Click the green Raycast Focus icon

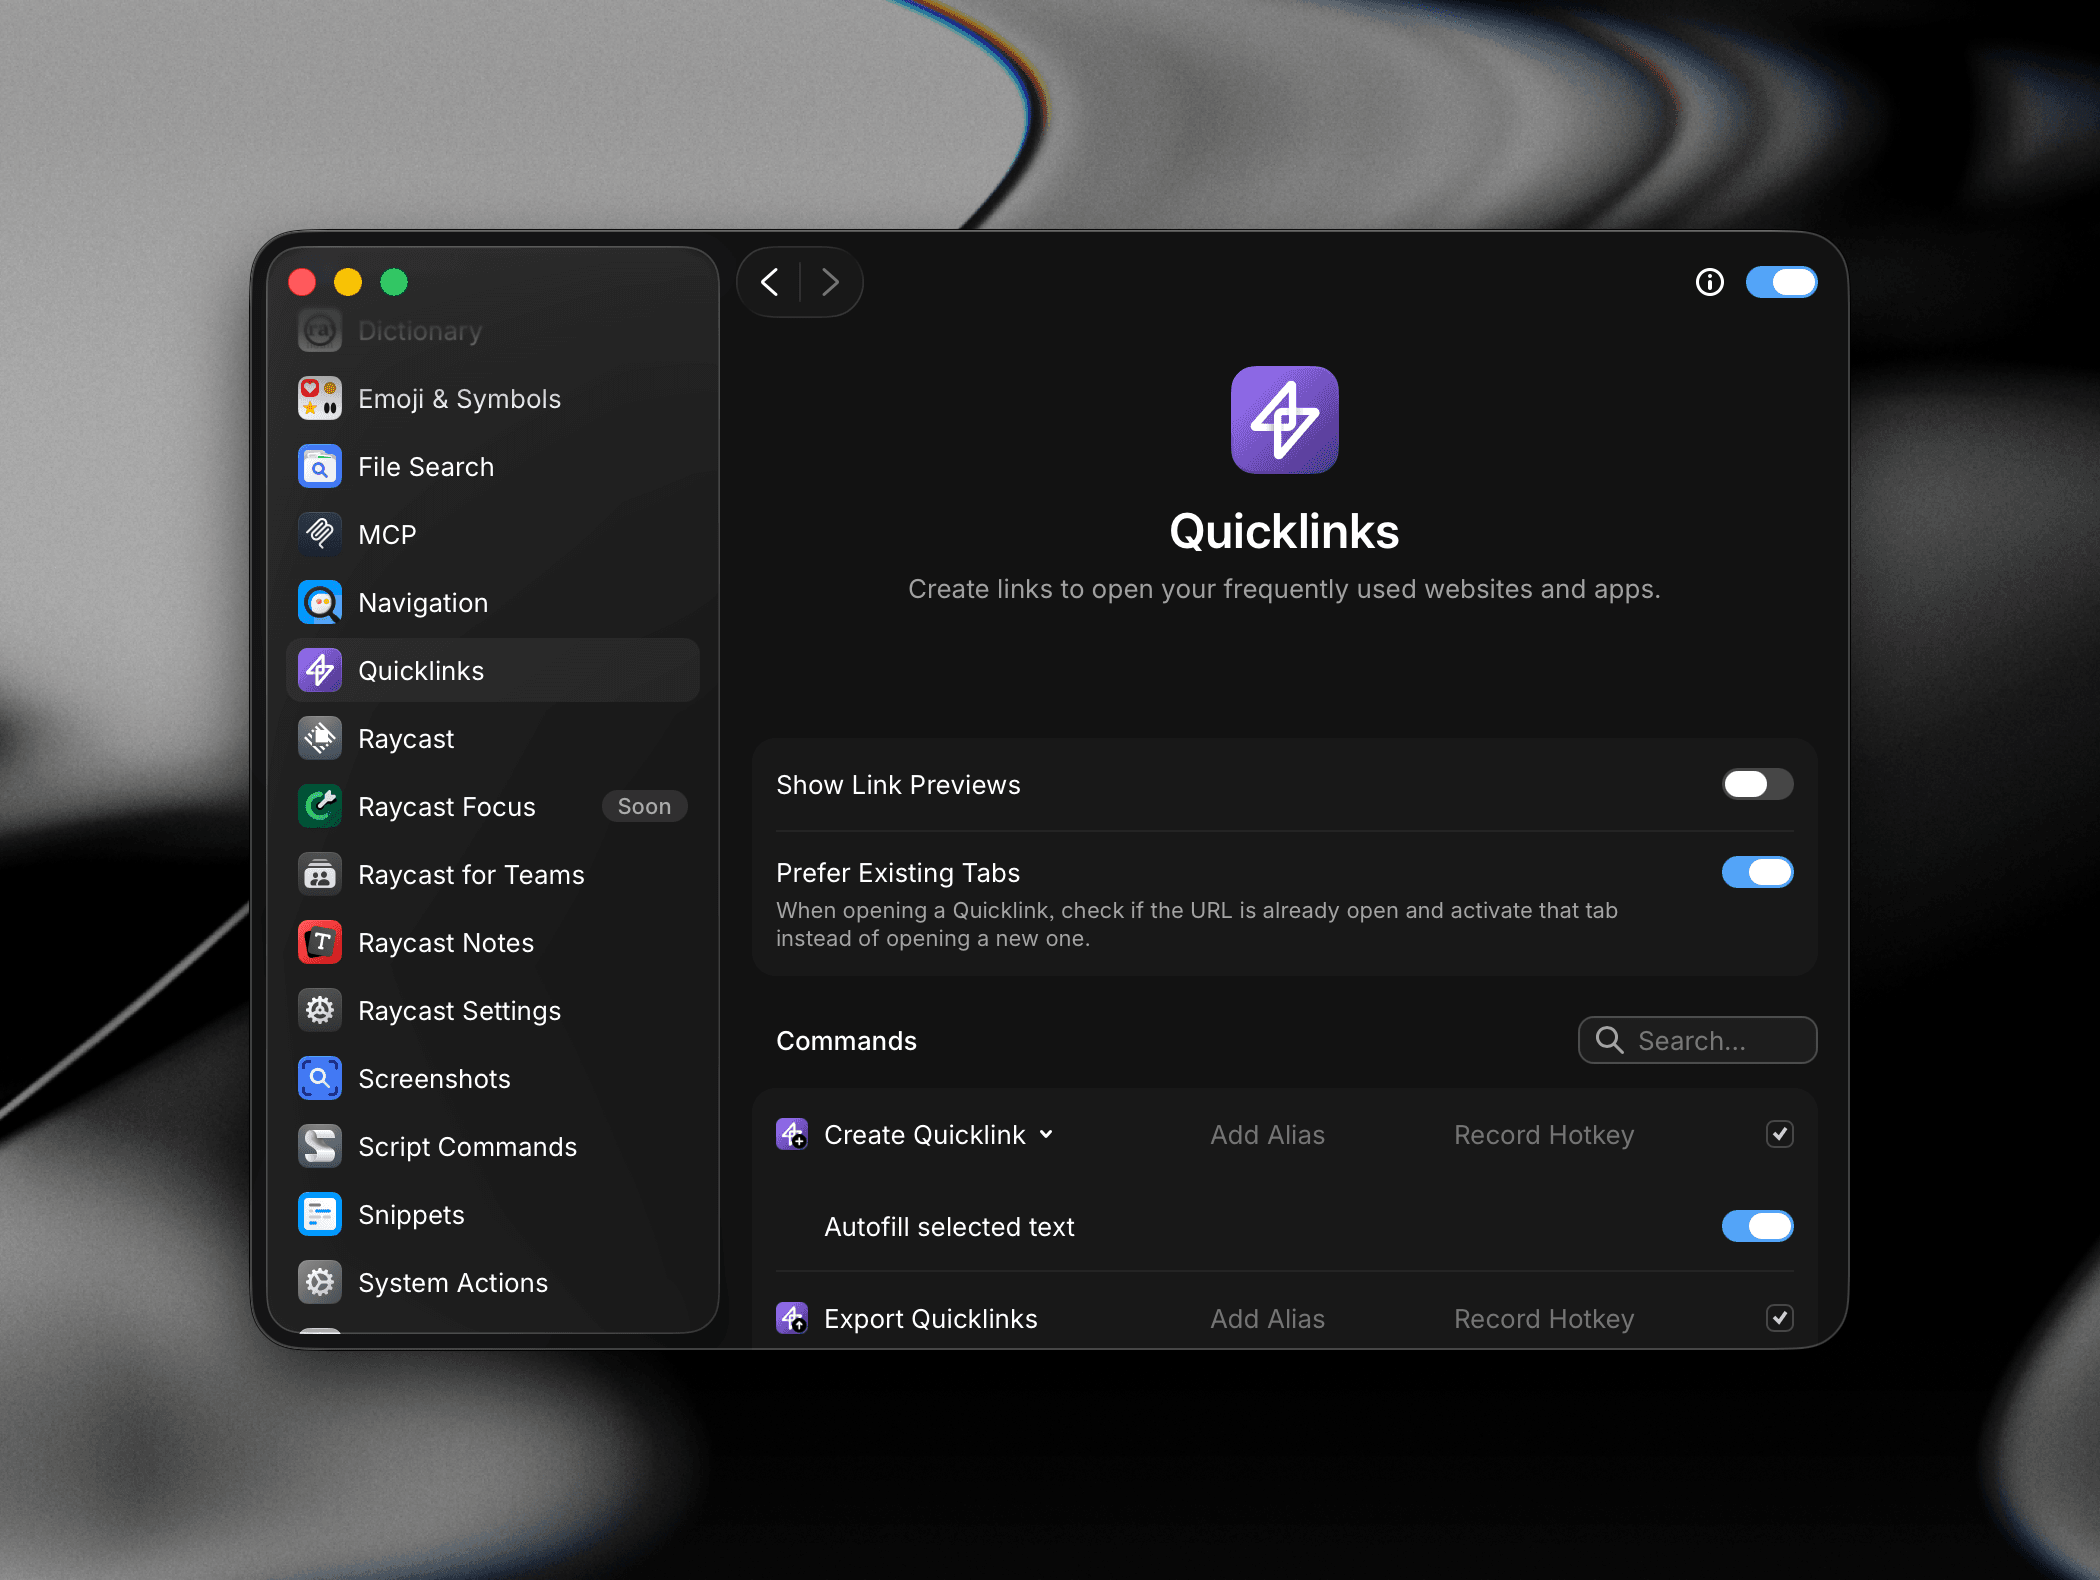[320, 807]
